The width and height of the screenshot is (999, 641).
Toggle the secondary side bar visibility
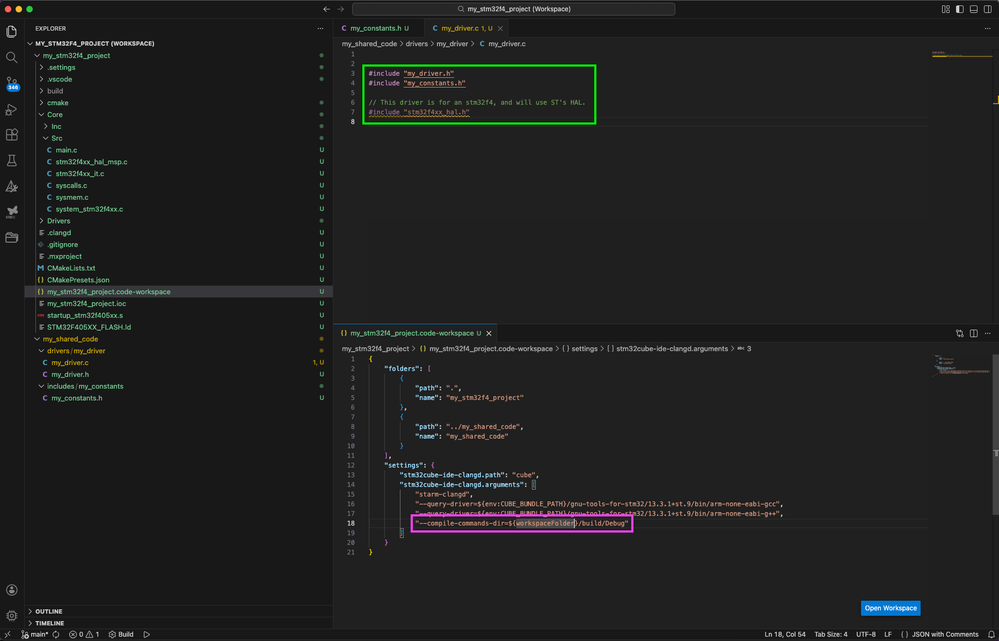(987, 9)
